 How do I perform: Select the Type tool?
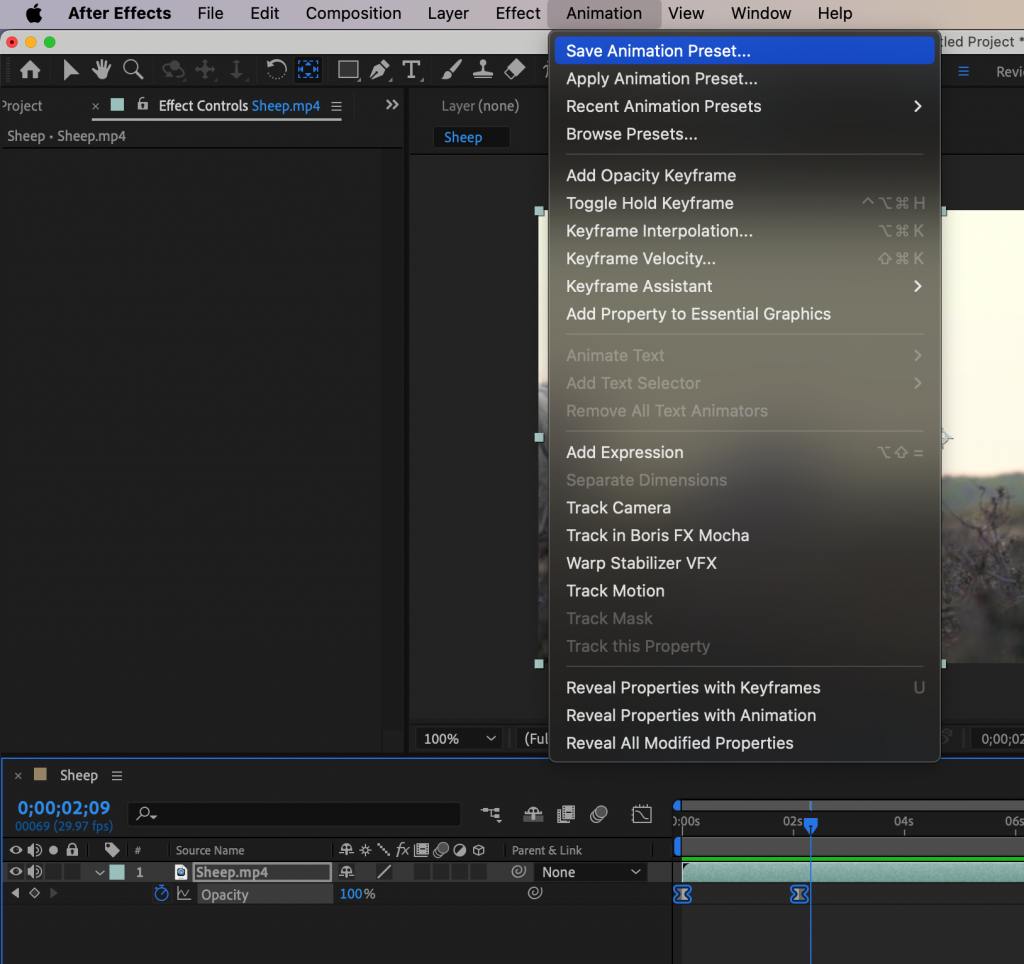coord(412,70)
